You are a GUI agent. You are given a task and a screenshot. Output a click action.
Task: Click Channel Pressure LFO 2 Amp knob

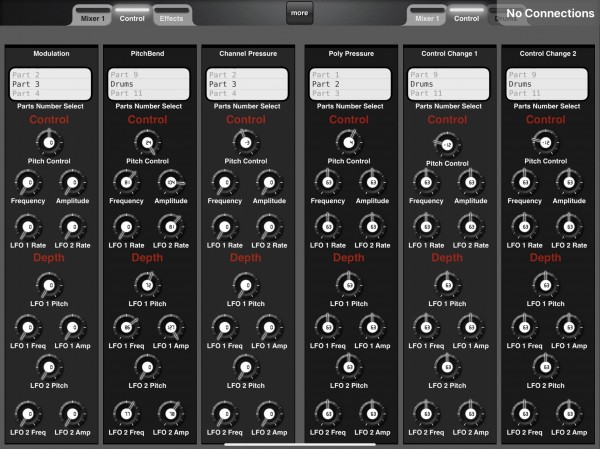pyautogui.click(x=269, y=414)
